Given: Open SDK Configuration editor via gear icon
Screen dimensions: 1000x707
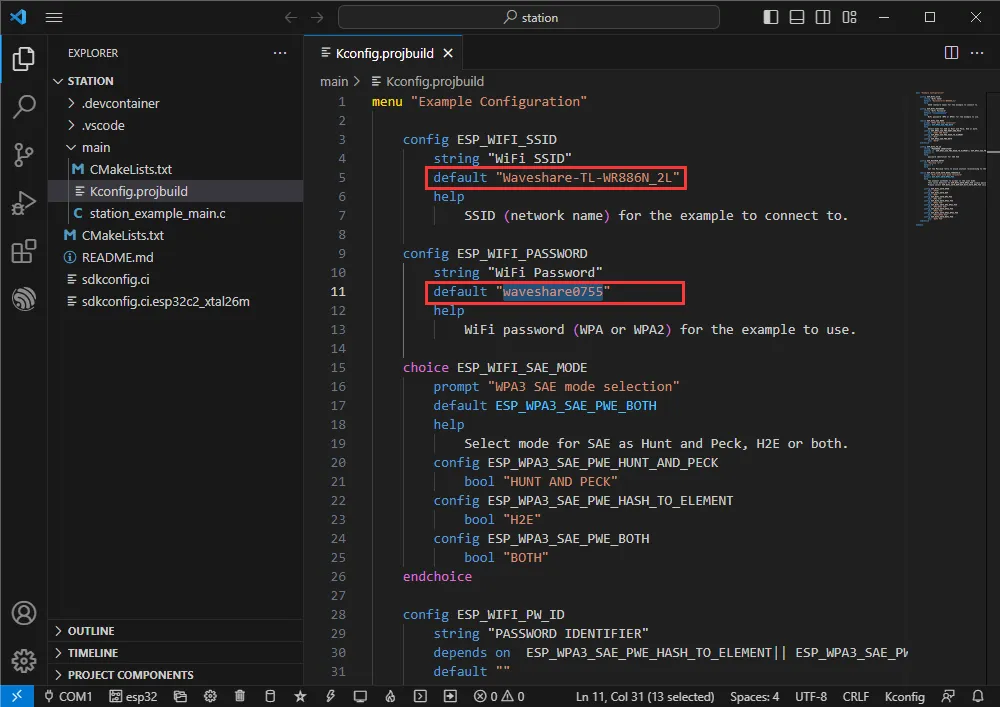Looking at the screenshot, I should 210,696.
